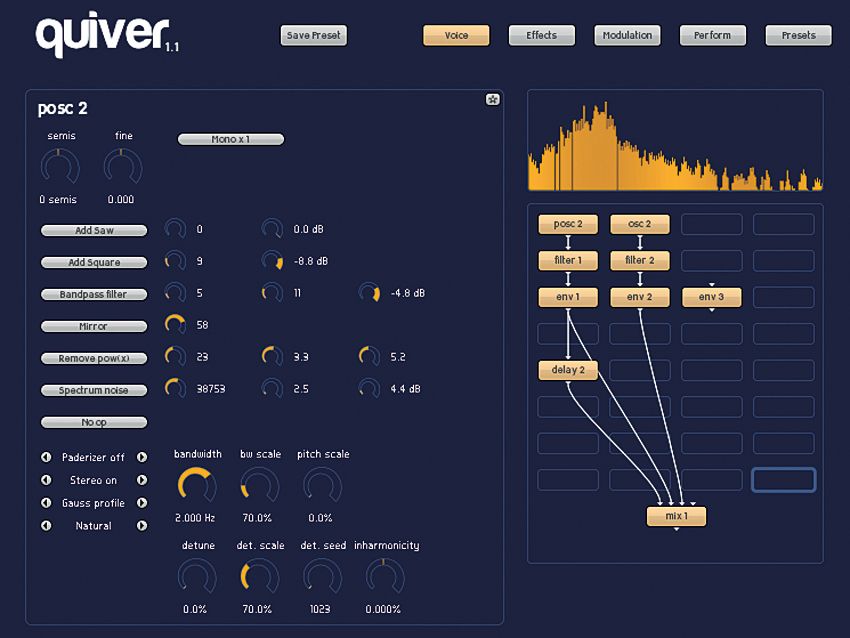Go to the Perform tab
Screen dimensions: 850x638
tap(713, 36)
